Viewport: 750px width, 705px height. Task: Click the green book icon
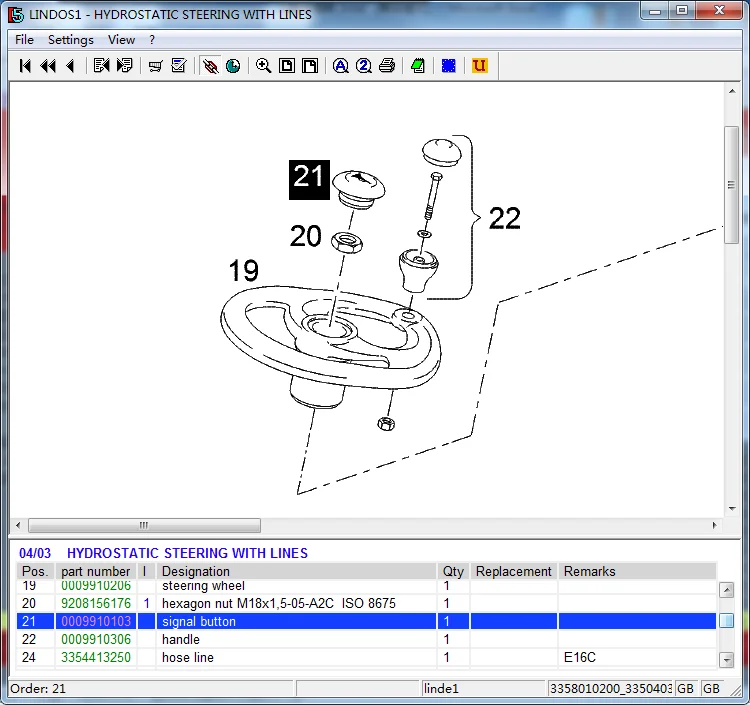(417, 66)
